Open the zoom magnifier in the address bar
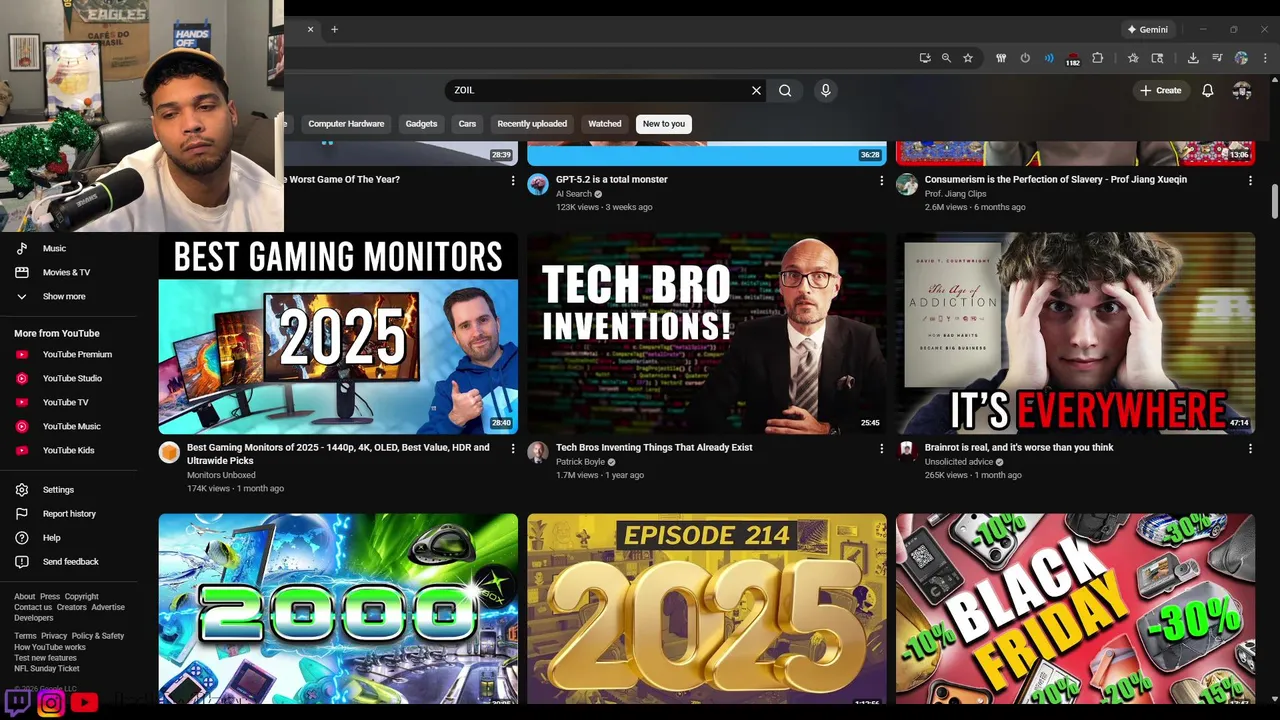 (x=946, y=58)
